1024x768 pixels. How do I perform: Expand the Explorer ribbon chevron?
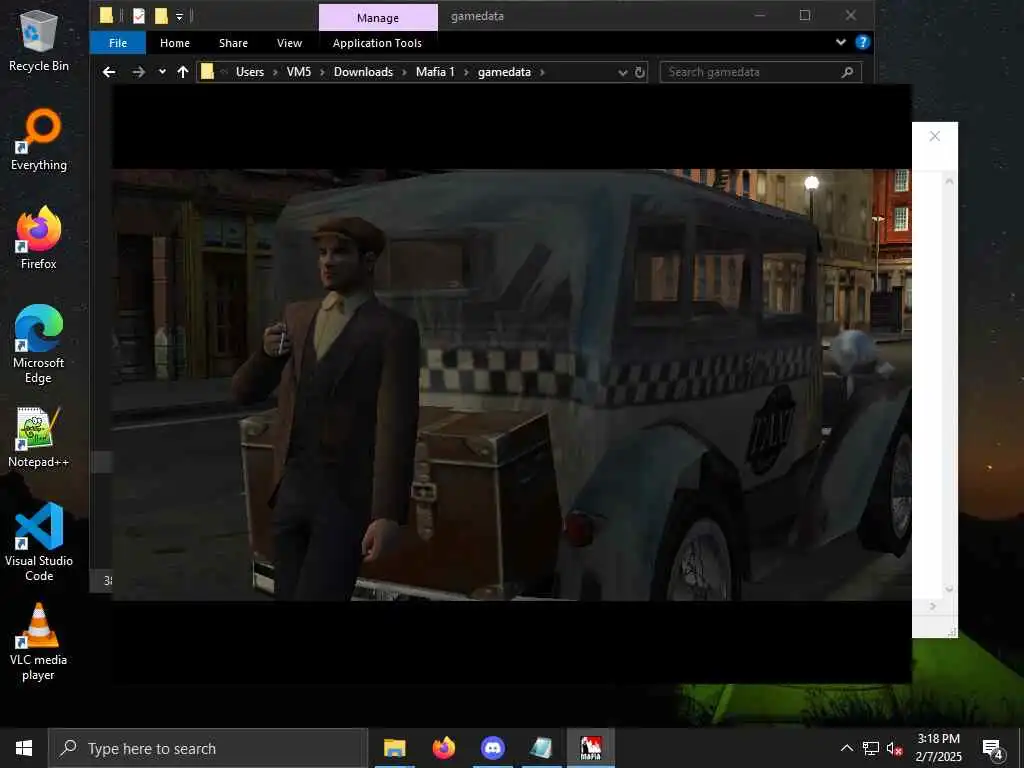tap(840, 42)
